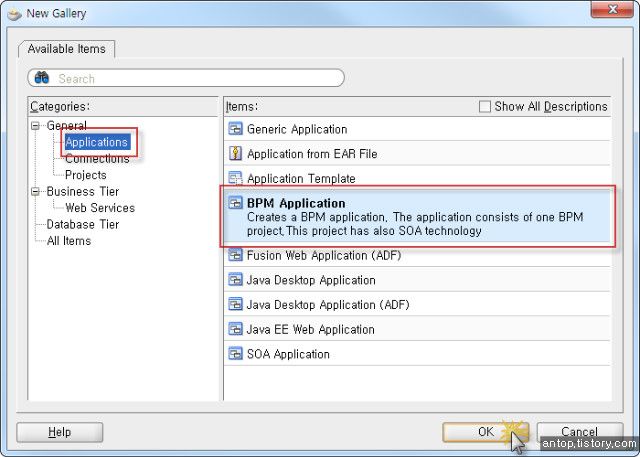640x457 pixels.
Task: Dismiss the dialog with Cancel button
Action: point(580,432)
